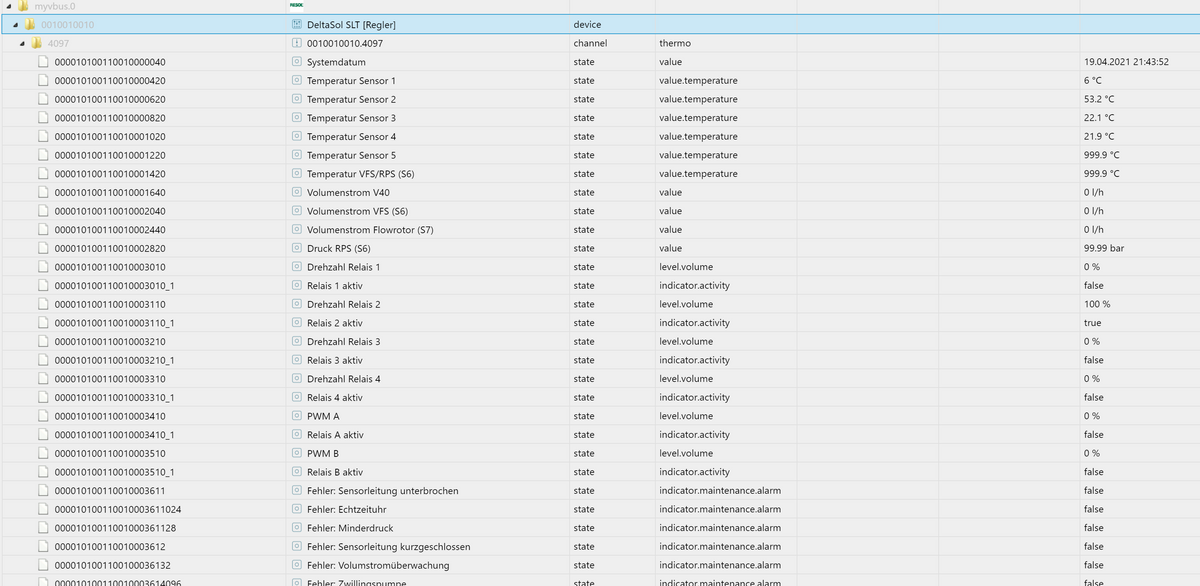Click the 0010010010.4097 channel name
1200x586 pixels.
(345, 43)
